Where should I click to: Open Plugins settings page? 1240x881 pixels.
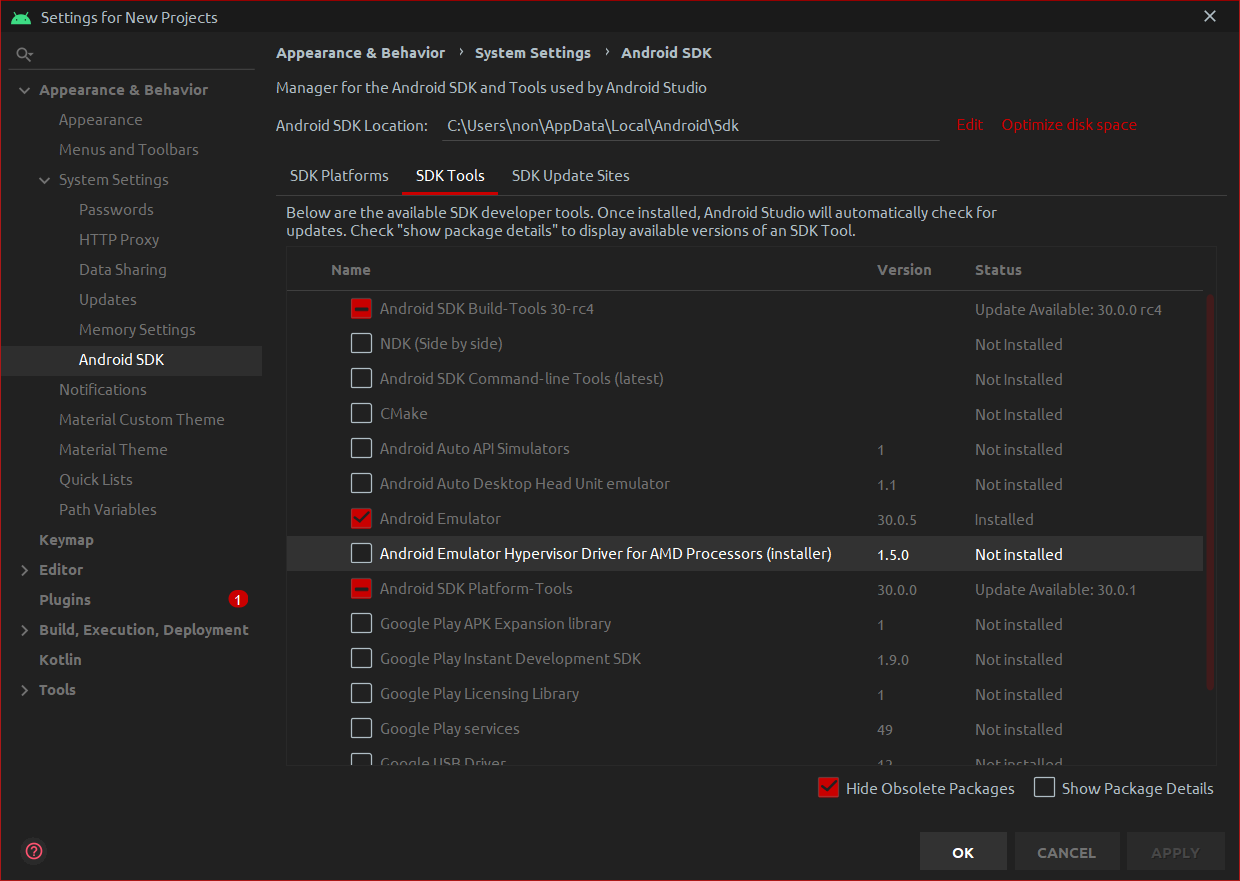(x=65, y=600)
